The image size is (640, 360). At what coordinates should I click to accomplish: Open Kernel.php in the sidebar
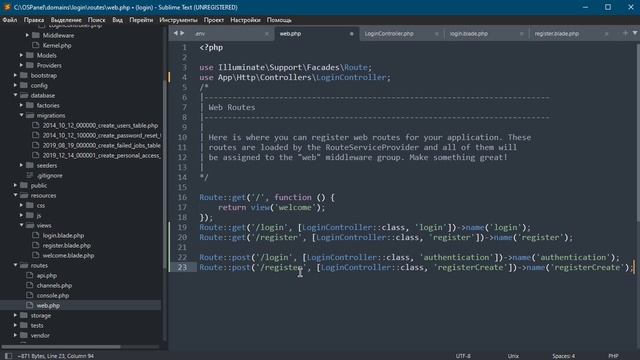coord(57,45)
